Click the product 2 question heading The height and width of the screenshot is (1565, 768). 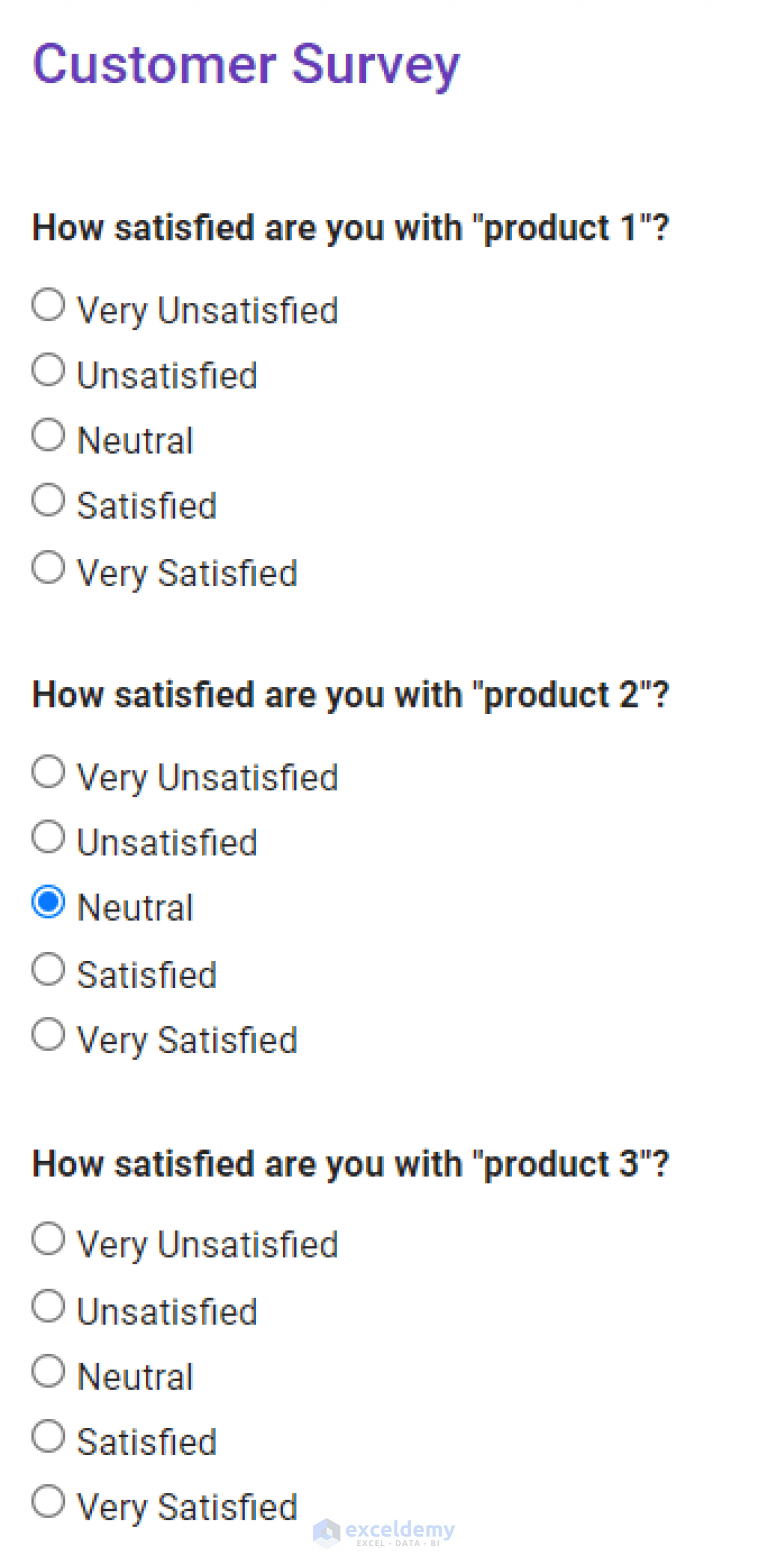[x=350, y=694]
